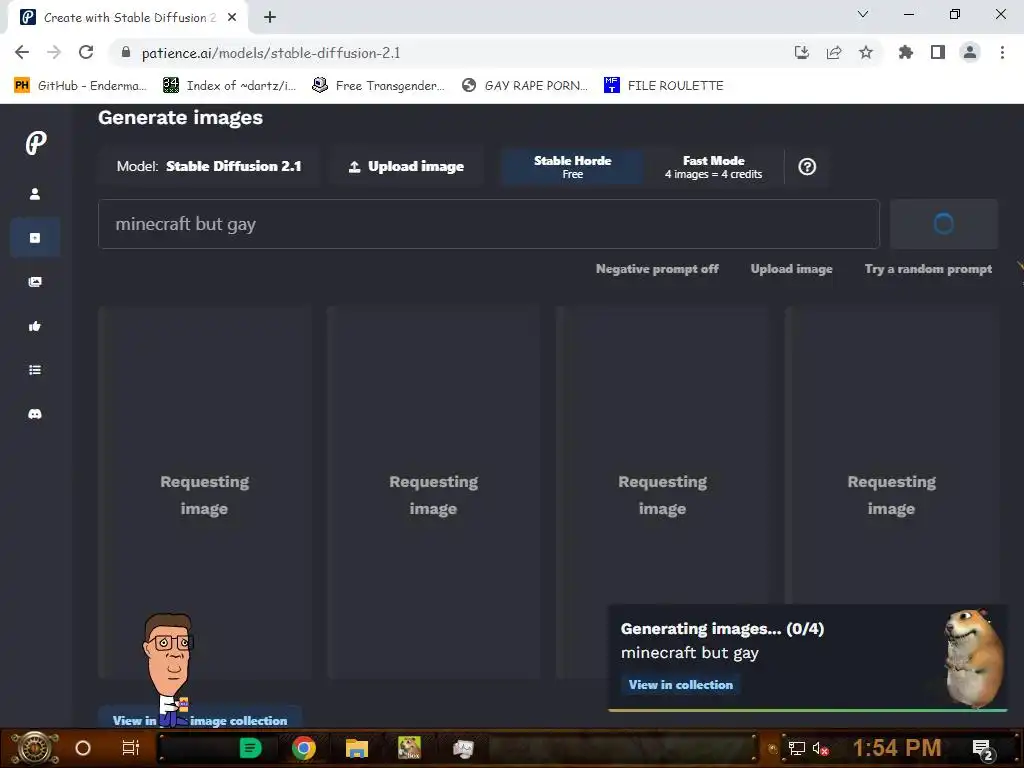Open the list icon in sidebar
The image size is (1024, 768).
pyautogui.click(x=35, y=370)
